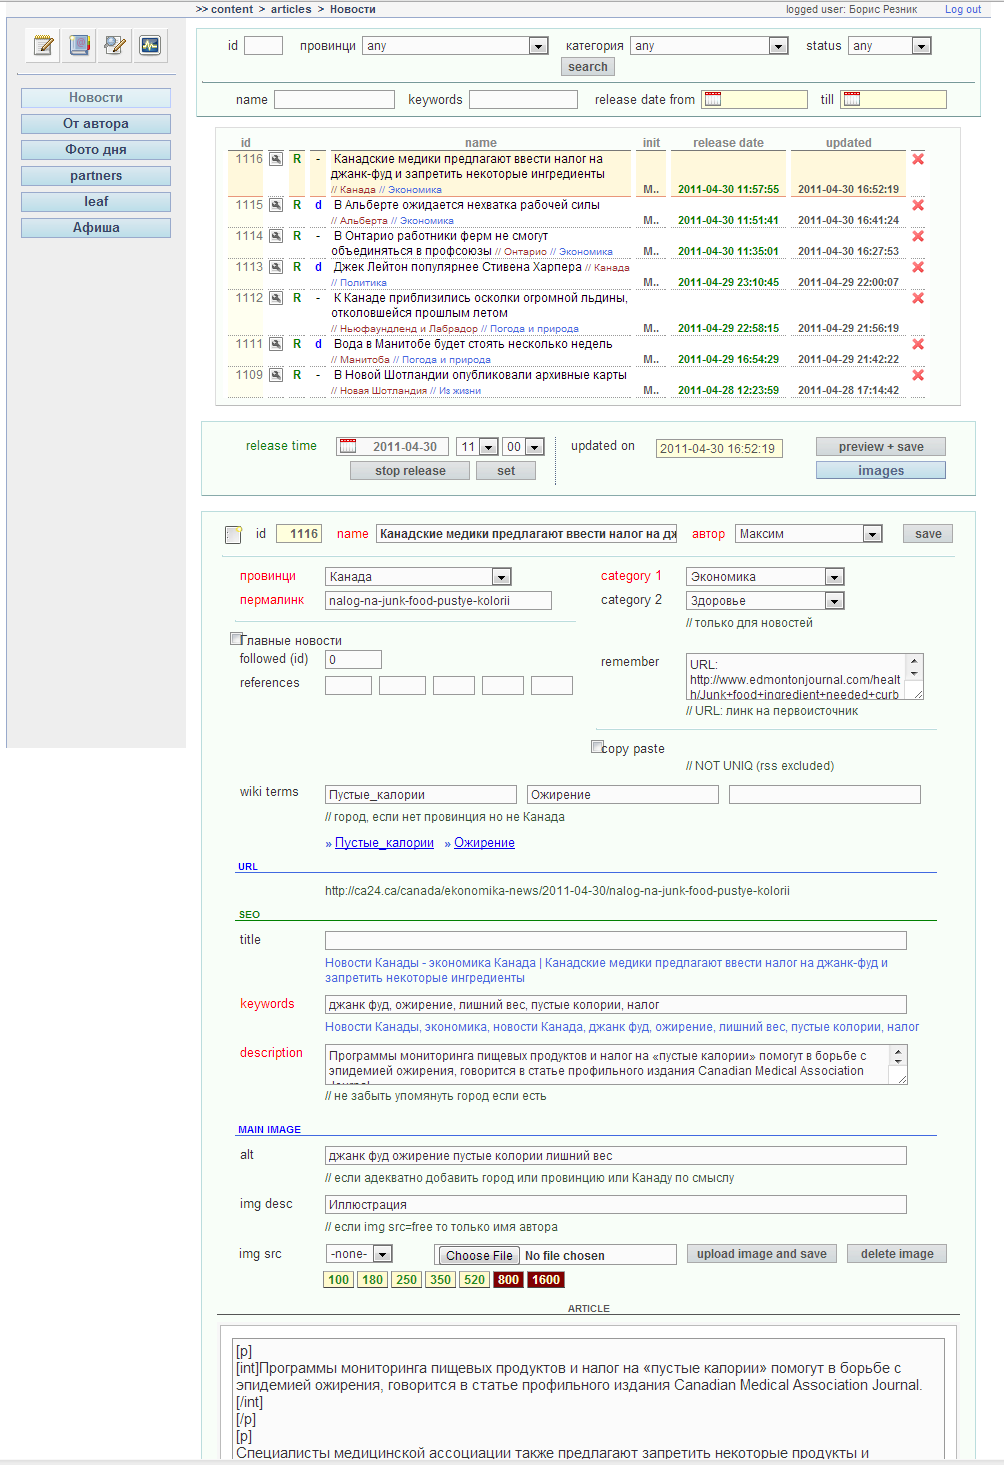
Task: Open preview icon for article 1114
Action: [x=276, y=236]
